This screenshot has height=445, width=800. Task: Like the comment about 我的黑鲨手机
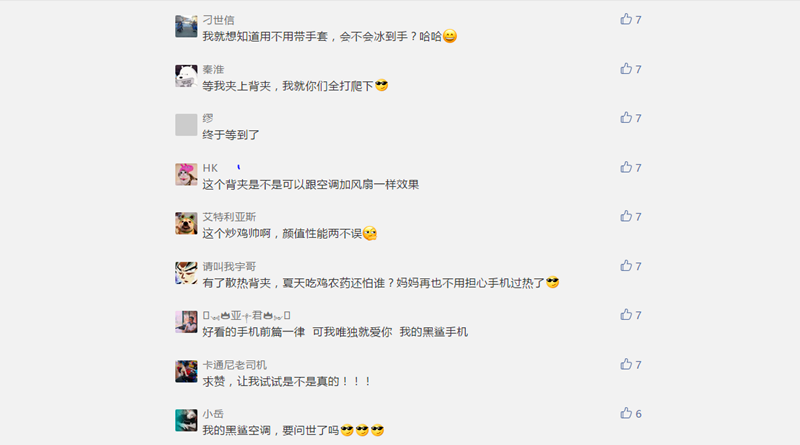tap(626, 315)
